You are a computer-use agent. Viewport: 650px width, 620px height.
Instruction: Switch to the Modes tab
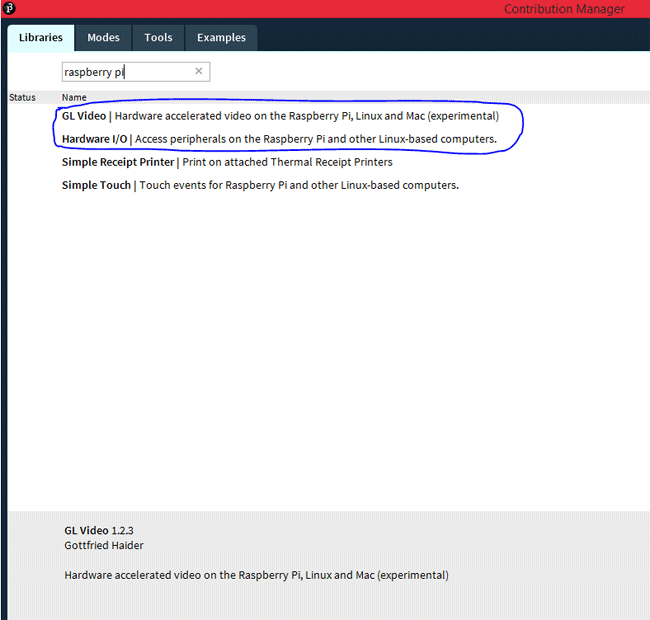click(103, 38)
